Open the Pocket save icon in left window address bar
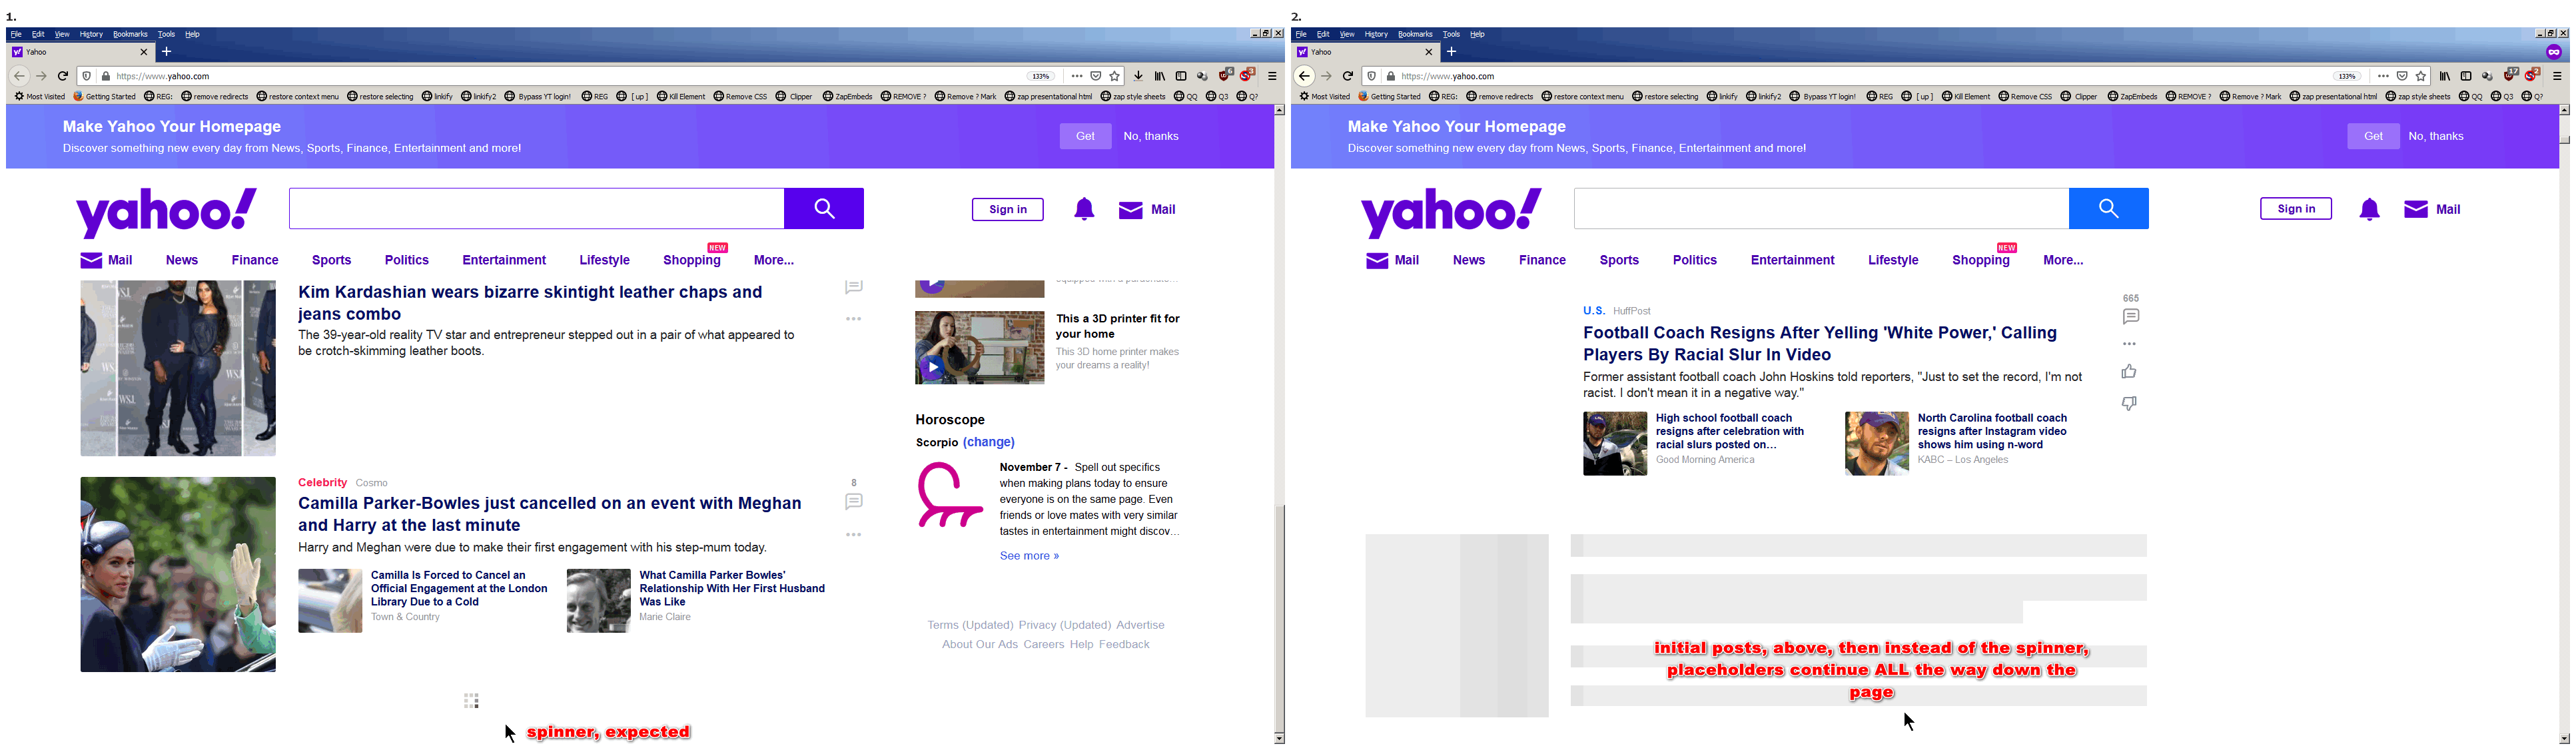Image resolution: width=2576 pixels, height=750 pixels. point(1096,76)
